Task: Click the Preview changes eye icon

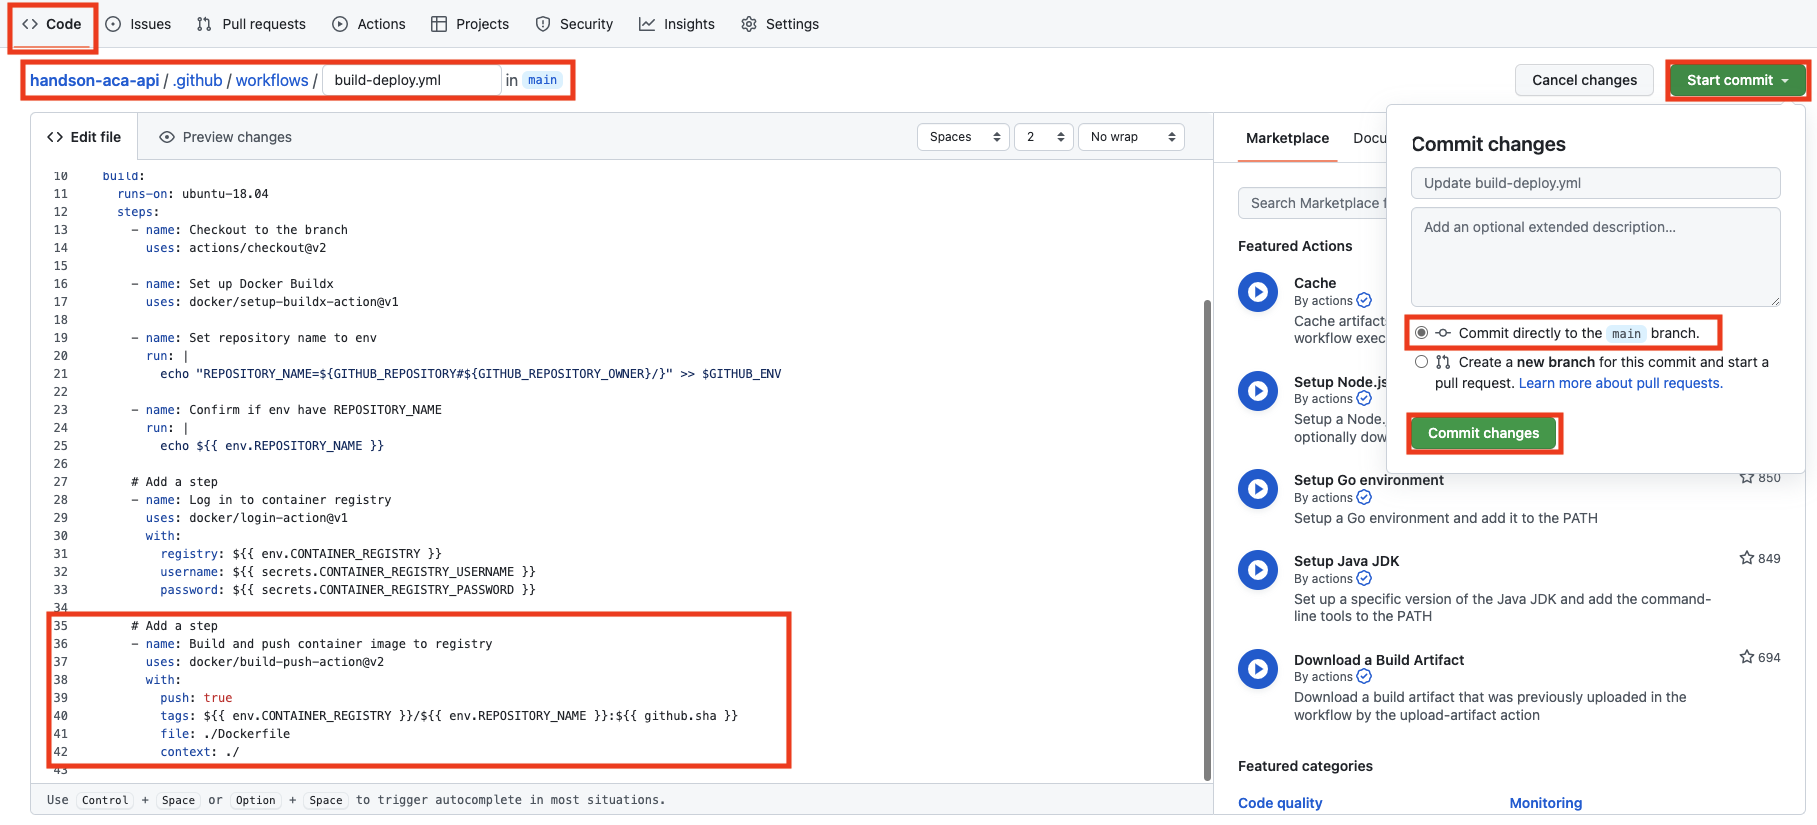Action: click(x=167, y=137)
